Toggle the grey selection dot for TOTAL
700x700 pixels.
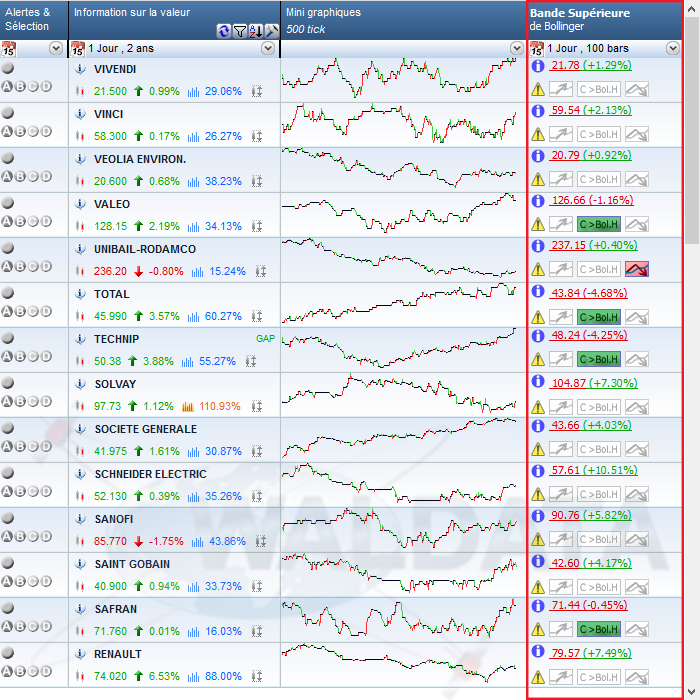tap(8, 293)
